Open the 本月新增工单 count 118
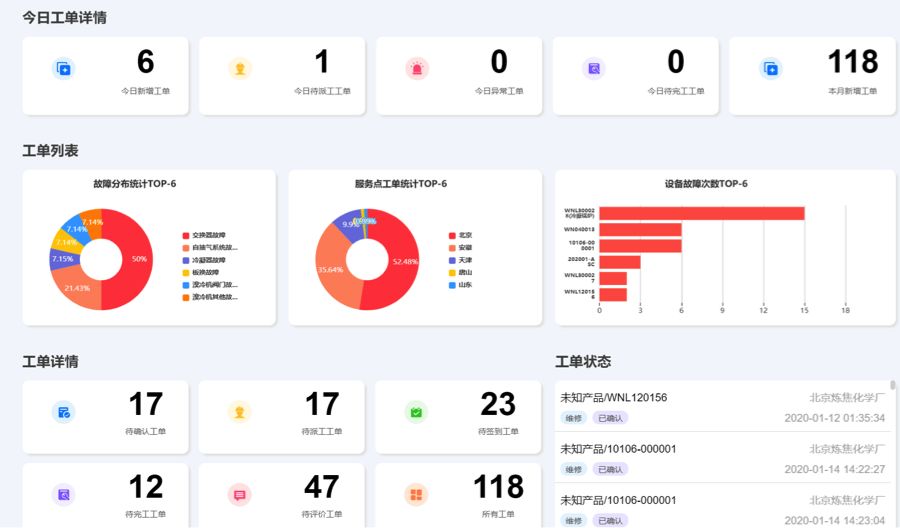The height and width of the screenshot is (528, 900). pyautogui.click(x=852, y=61)
